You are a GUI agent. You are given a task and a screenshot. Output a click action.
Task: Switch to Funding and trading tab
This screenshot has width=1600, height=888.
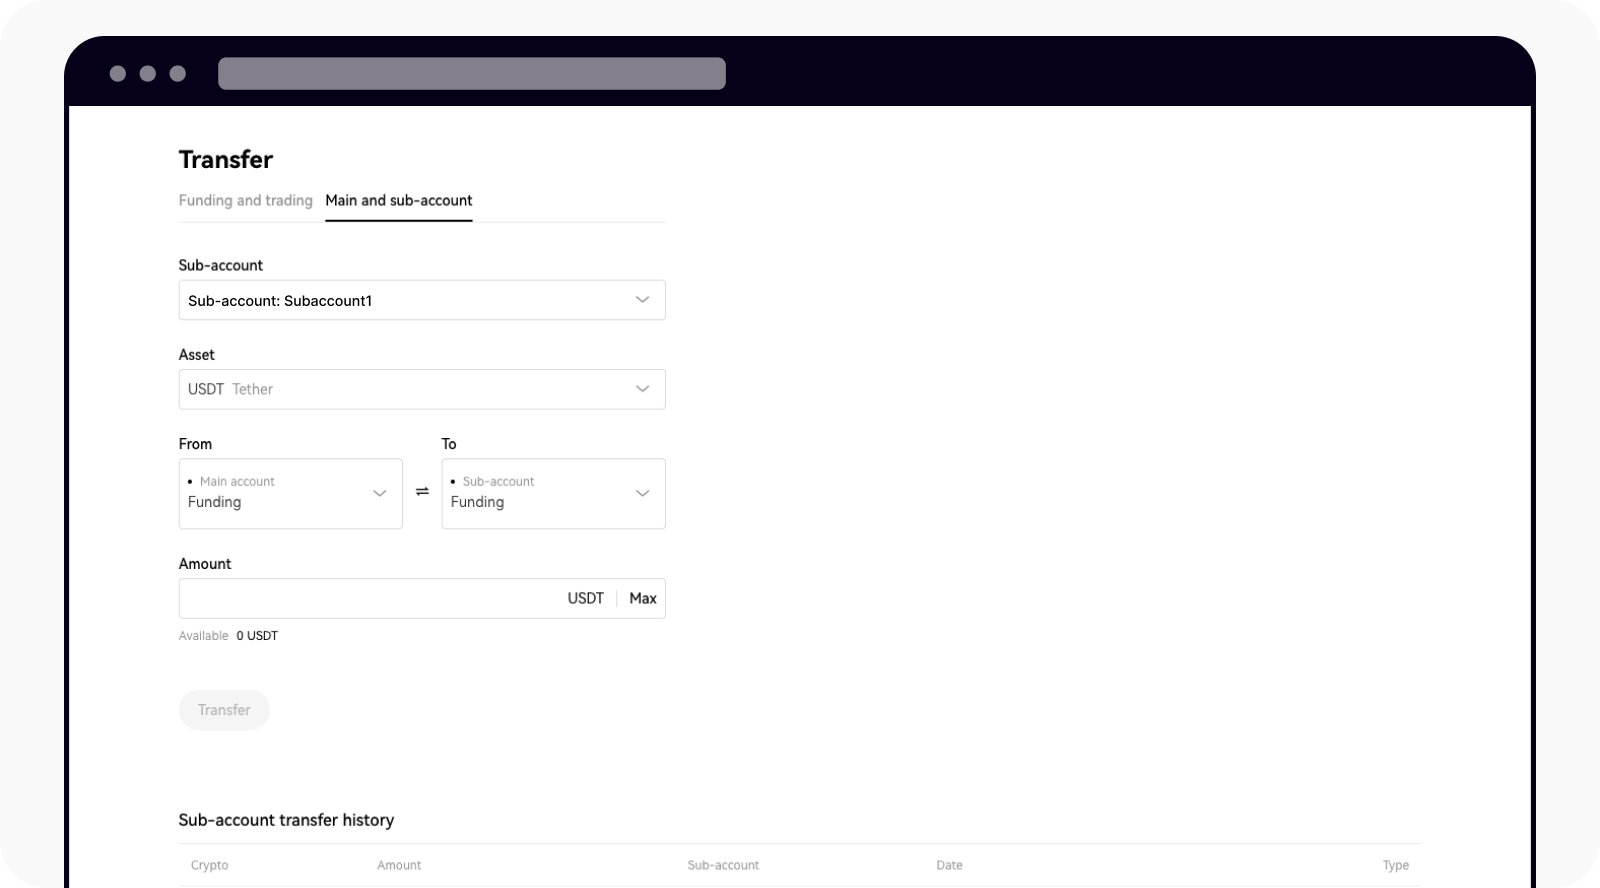point(245,200)
